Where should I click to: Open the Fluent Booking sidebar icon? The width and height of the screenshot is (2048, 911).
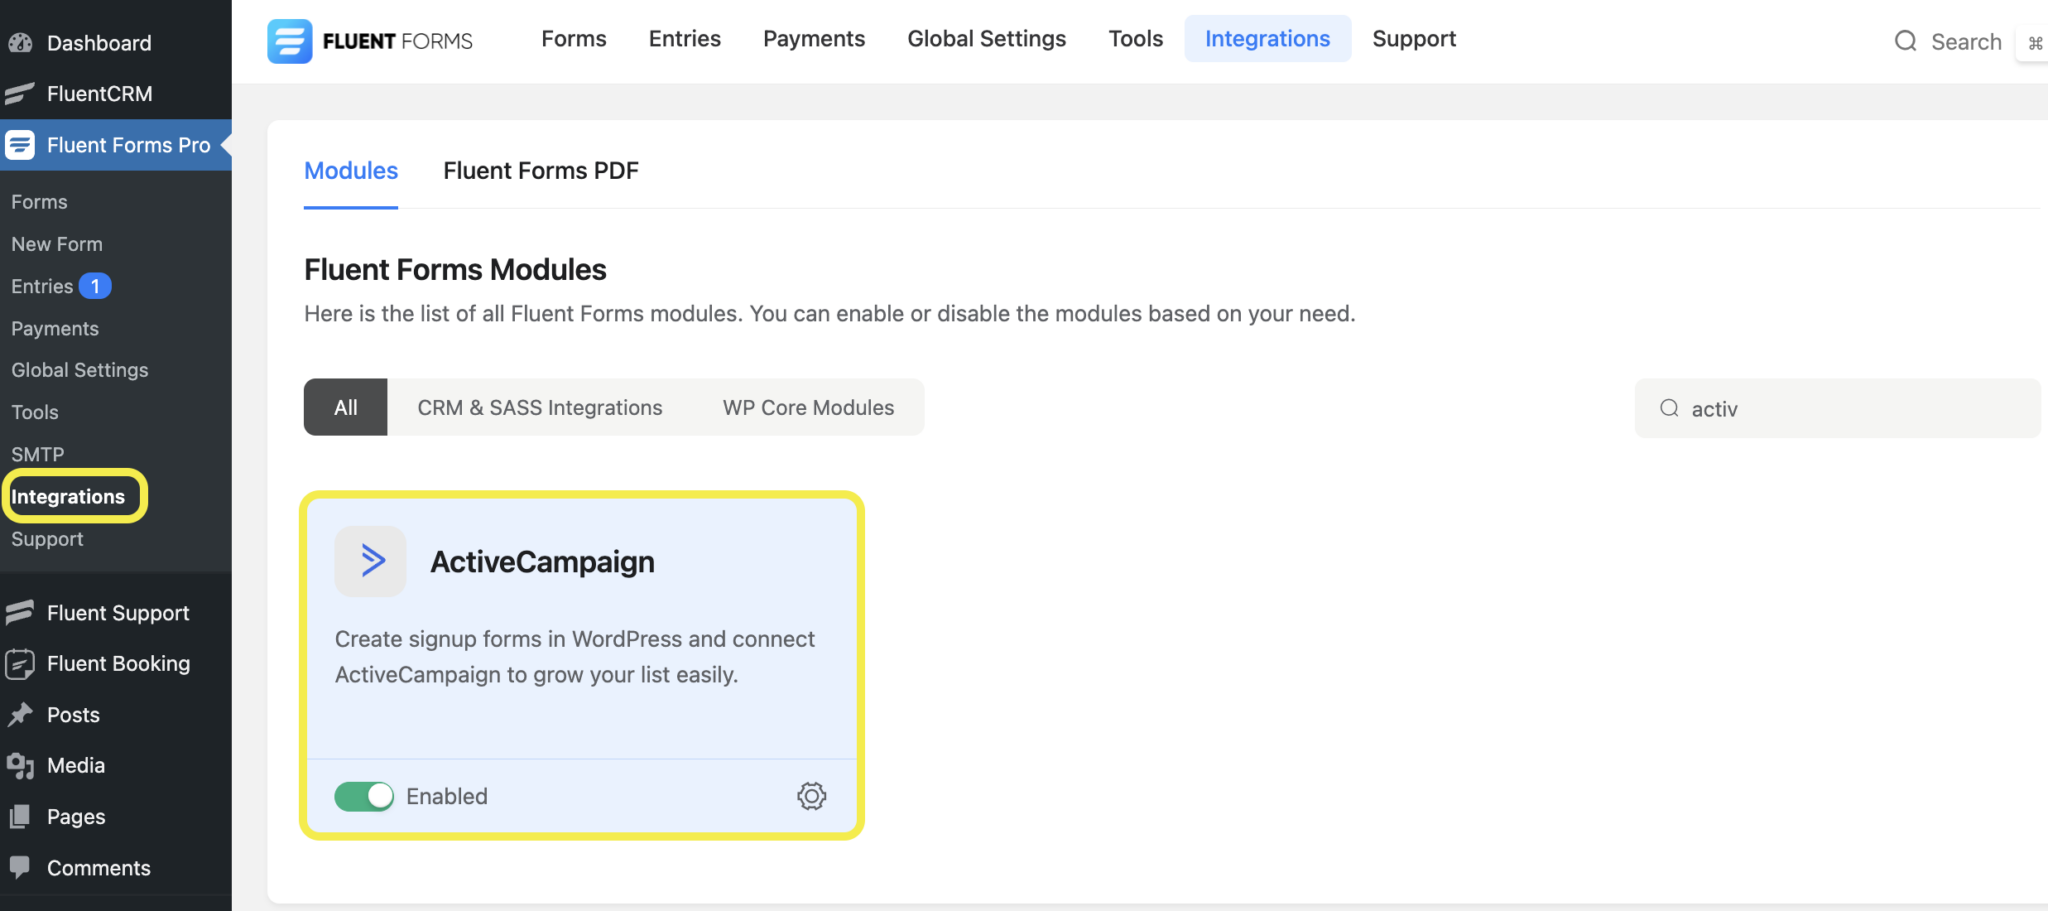coord(19,663)
